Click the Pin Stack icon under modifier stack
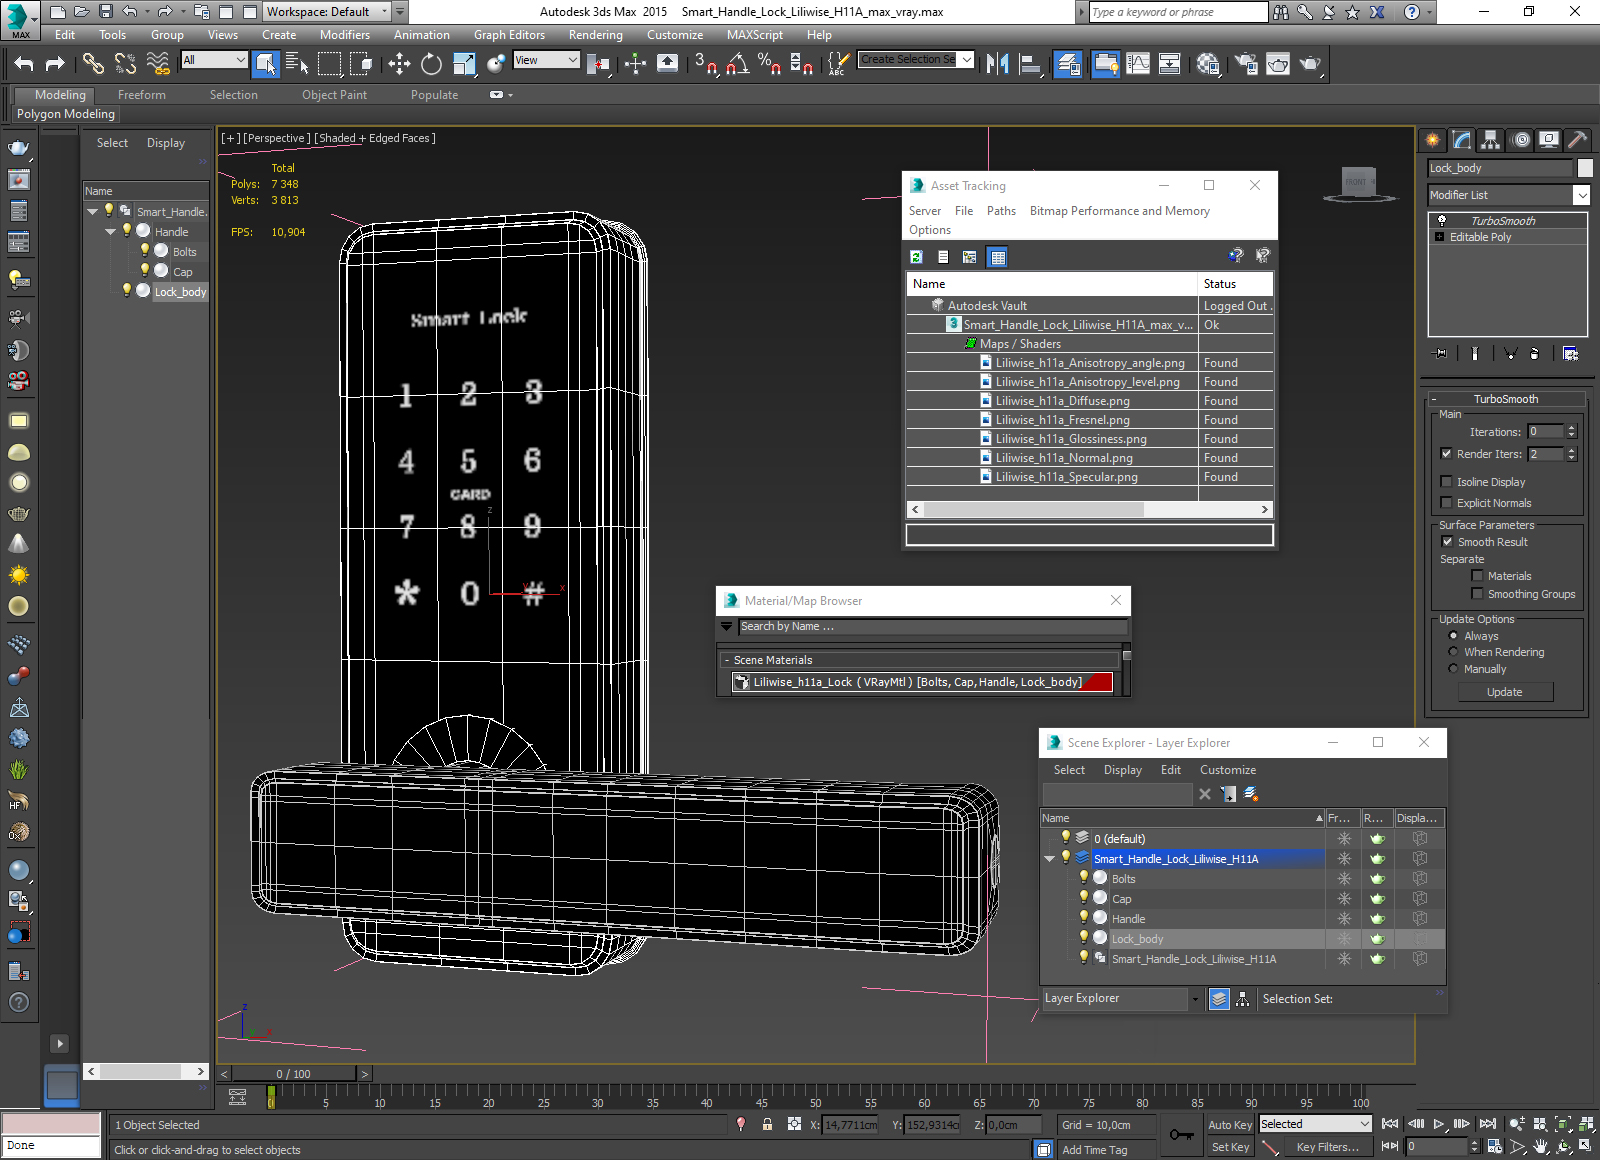The height and width of the screenshot is (1160, 1600). [1441, 353]
